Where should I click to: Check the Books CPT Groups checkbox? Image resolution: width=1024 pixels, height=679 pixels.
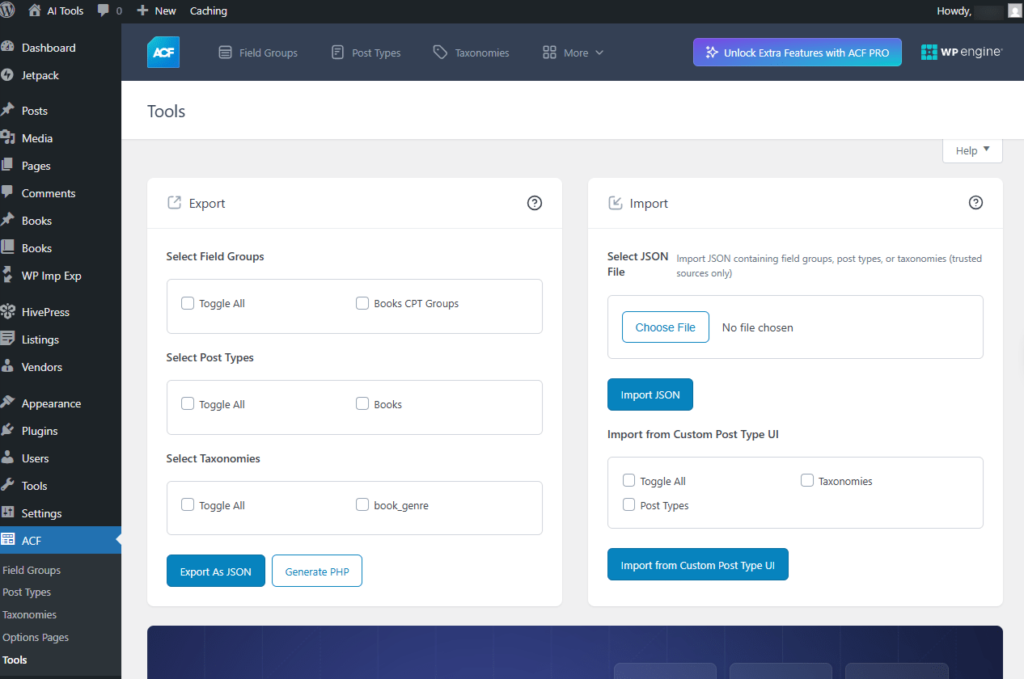[x=362, y=303]
